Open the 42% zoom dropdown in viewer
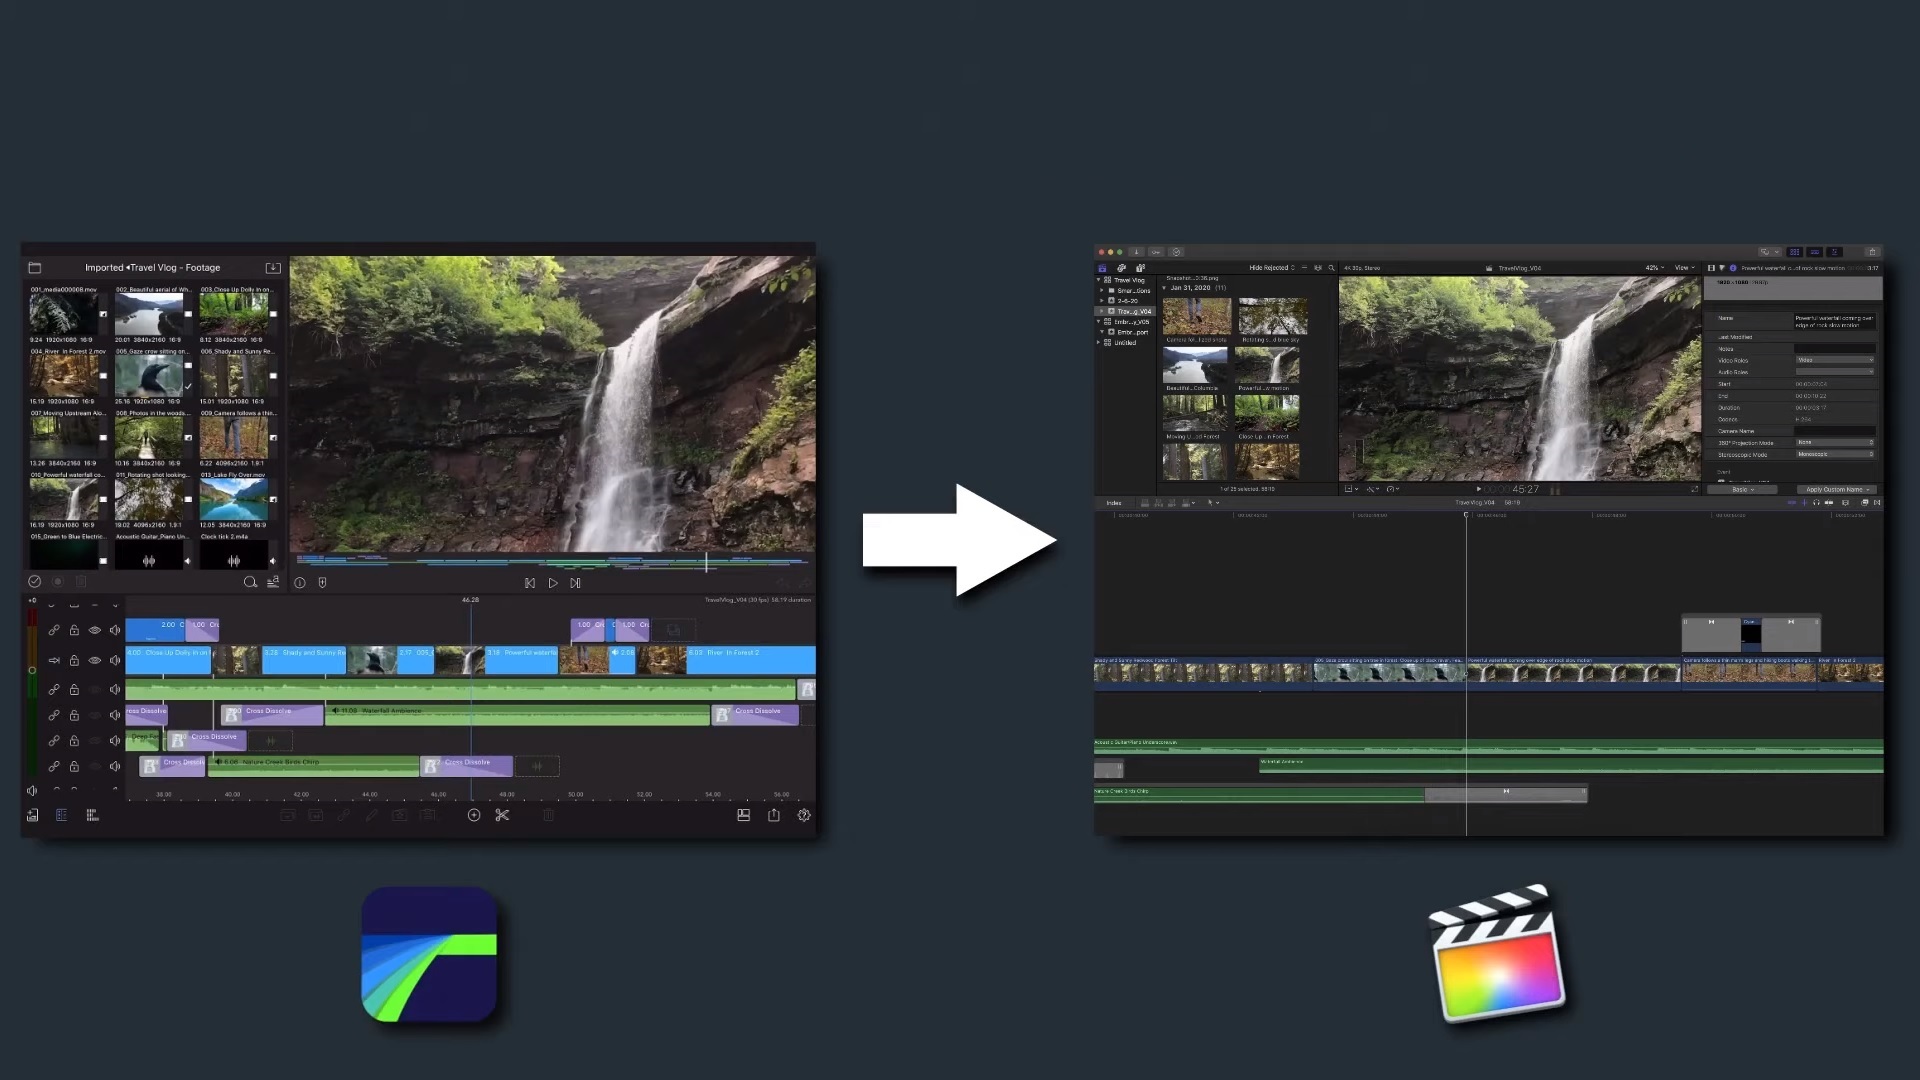The width and height of the screenshot is (1920, 1080). [x=1653, y=268]
